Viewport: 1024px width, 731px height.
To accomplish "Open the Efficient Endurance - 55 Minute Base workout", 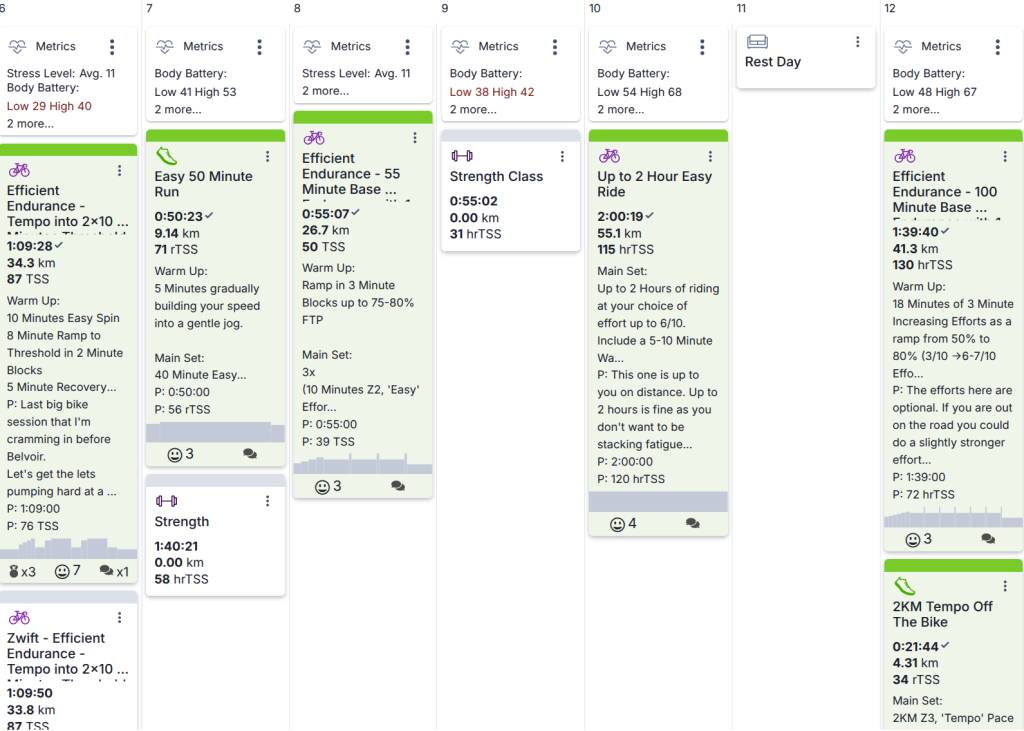I will 351,174.
